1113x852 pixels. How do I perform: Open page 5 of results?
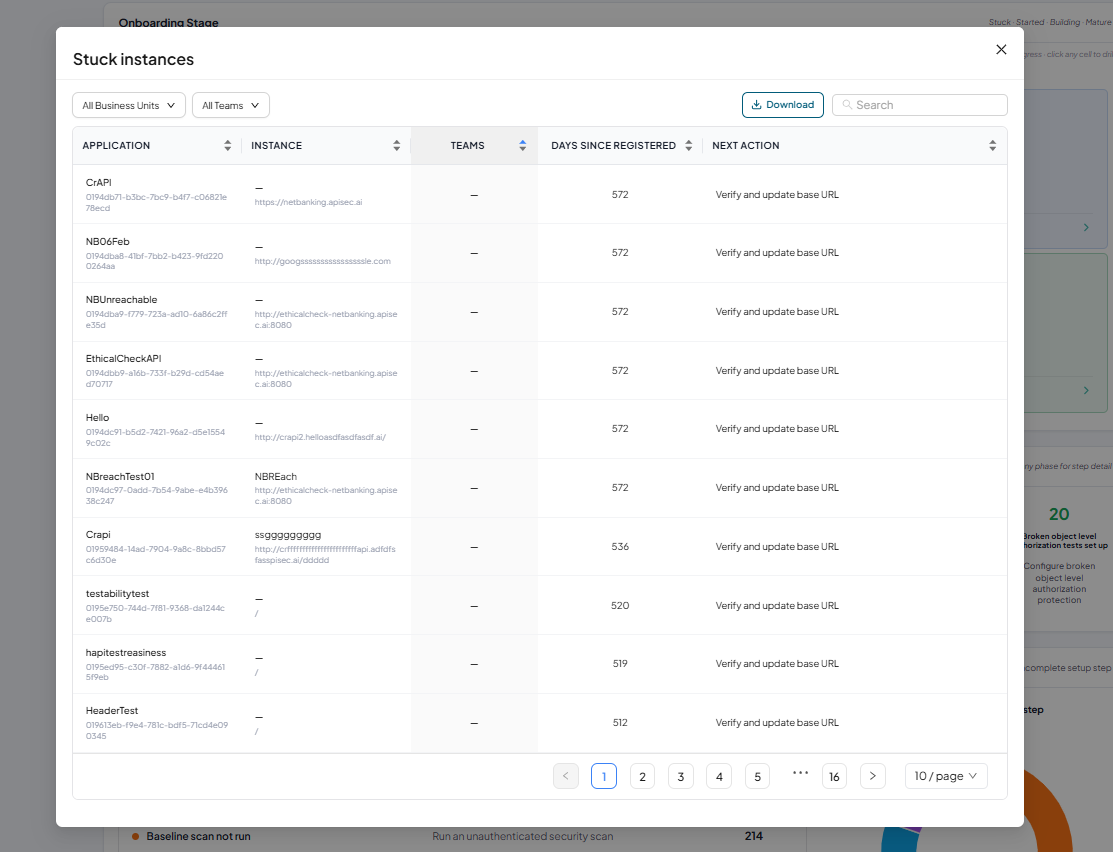pyautogui.click(x=757, y=776)
